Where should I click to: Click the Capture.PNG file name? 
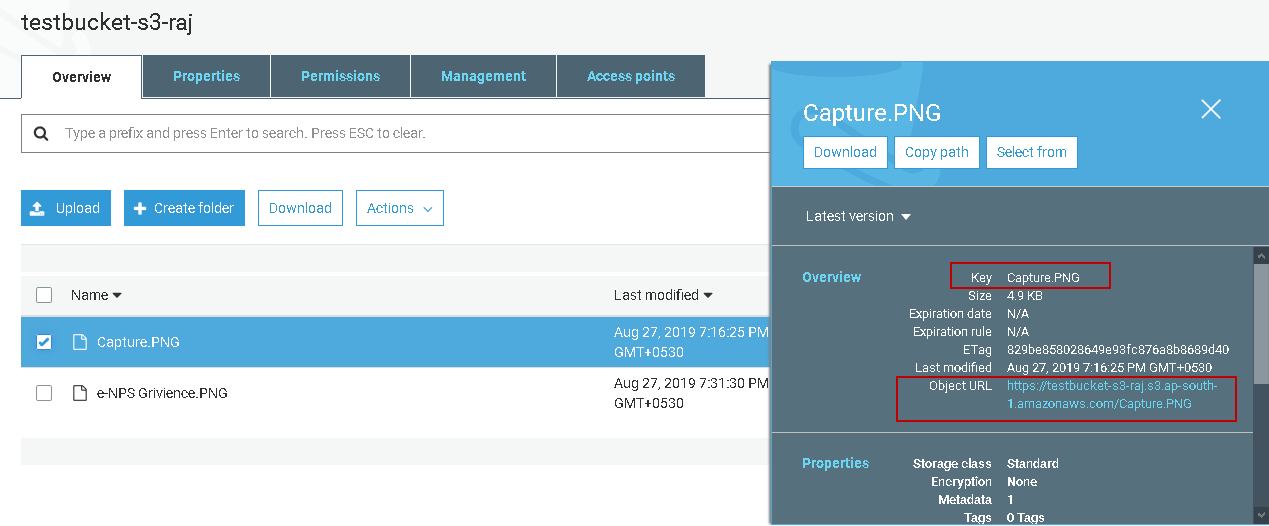138,342
